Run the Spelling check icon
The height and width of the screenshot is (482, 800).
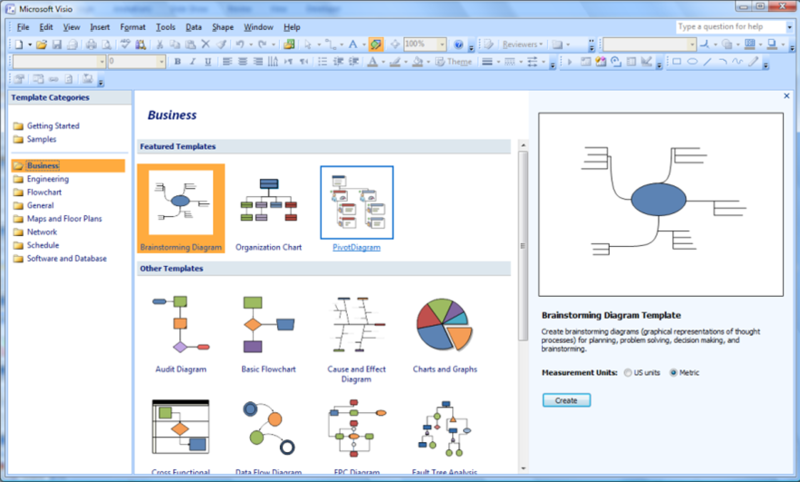125,44
